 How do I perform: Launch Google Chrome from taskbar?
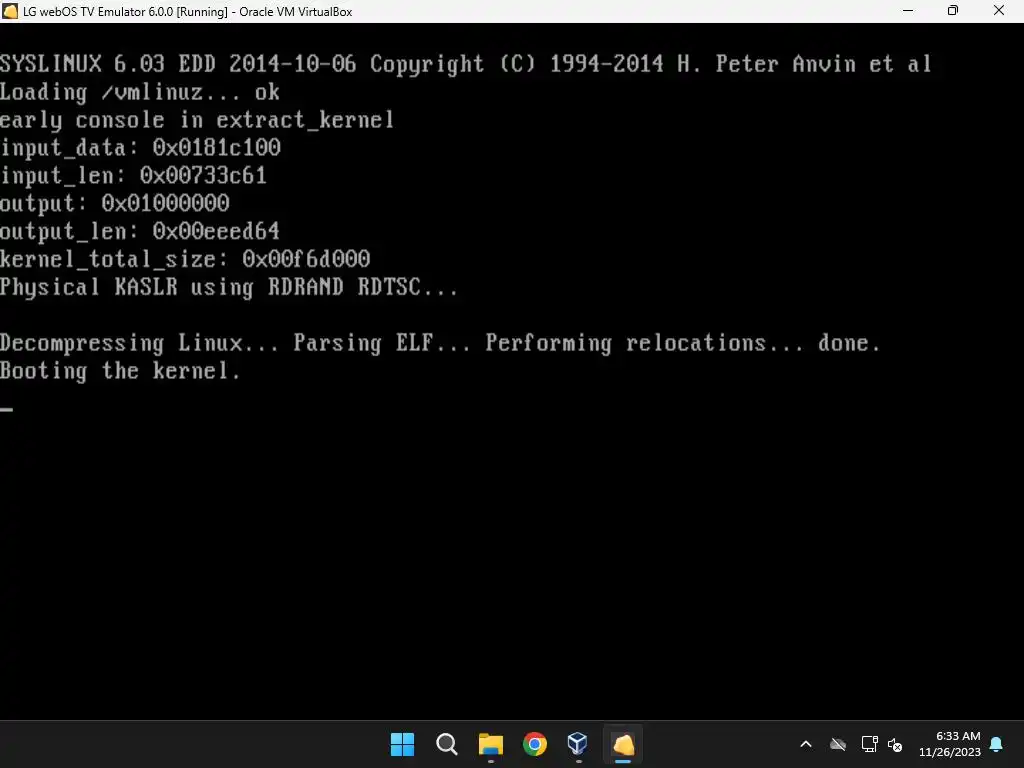pos(535,744)
